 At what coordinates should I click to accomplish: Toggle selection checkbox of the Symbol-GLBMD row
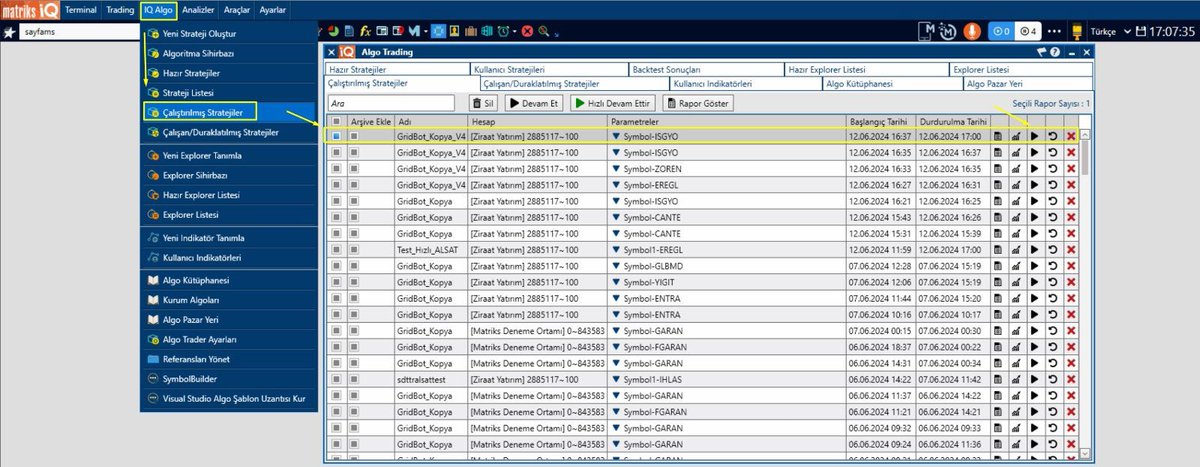point(336,265)
